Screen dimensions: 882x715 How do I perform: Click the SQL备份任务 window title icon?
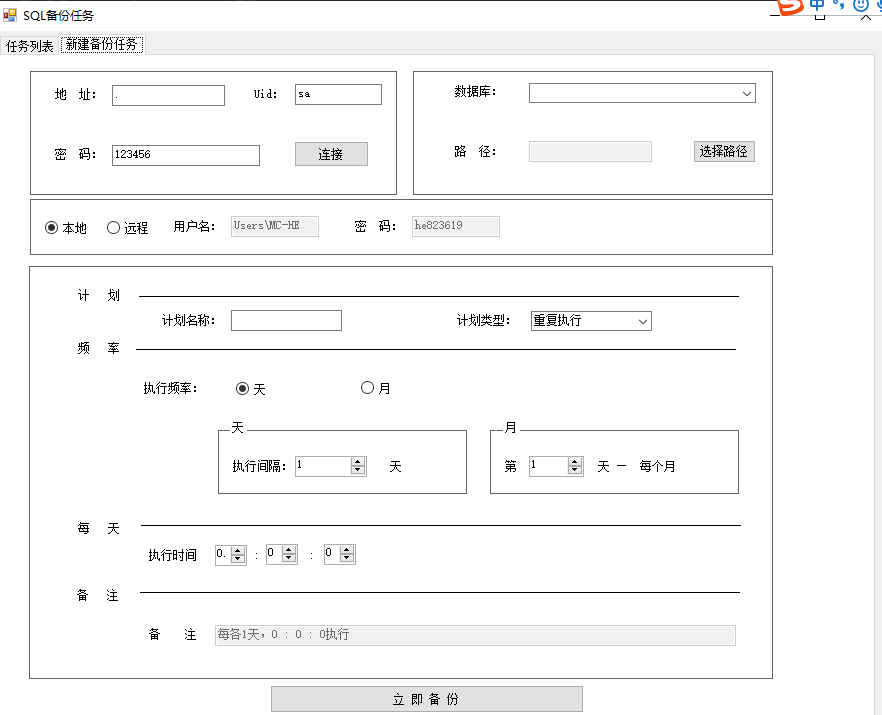pos(10,15)
